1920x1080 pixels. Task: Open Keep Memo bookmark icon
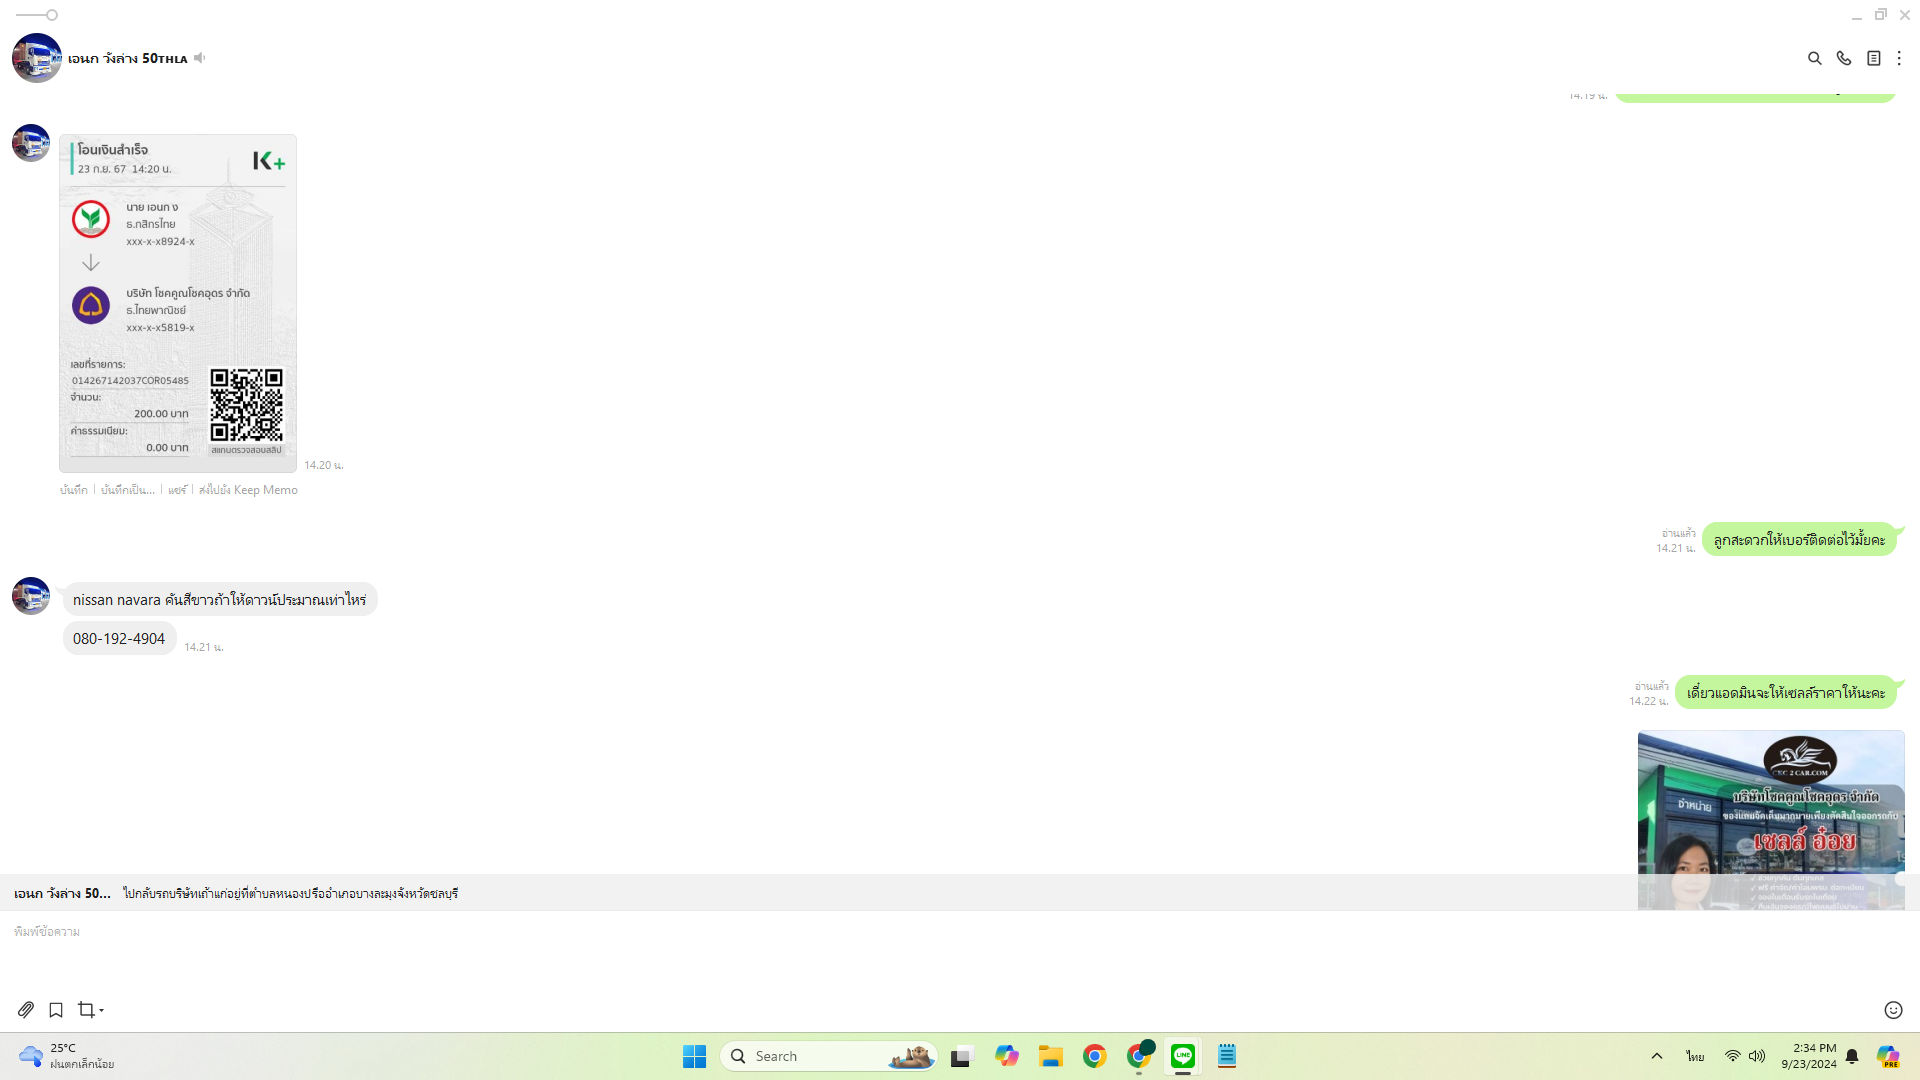(x=56, y=1010)
